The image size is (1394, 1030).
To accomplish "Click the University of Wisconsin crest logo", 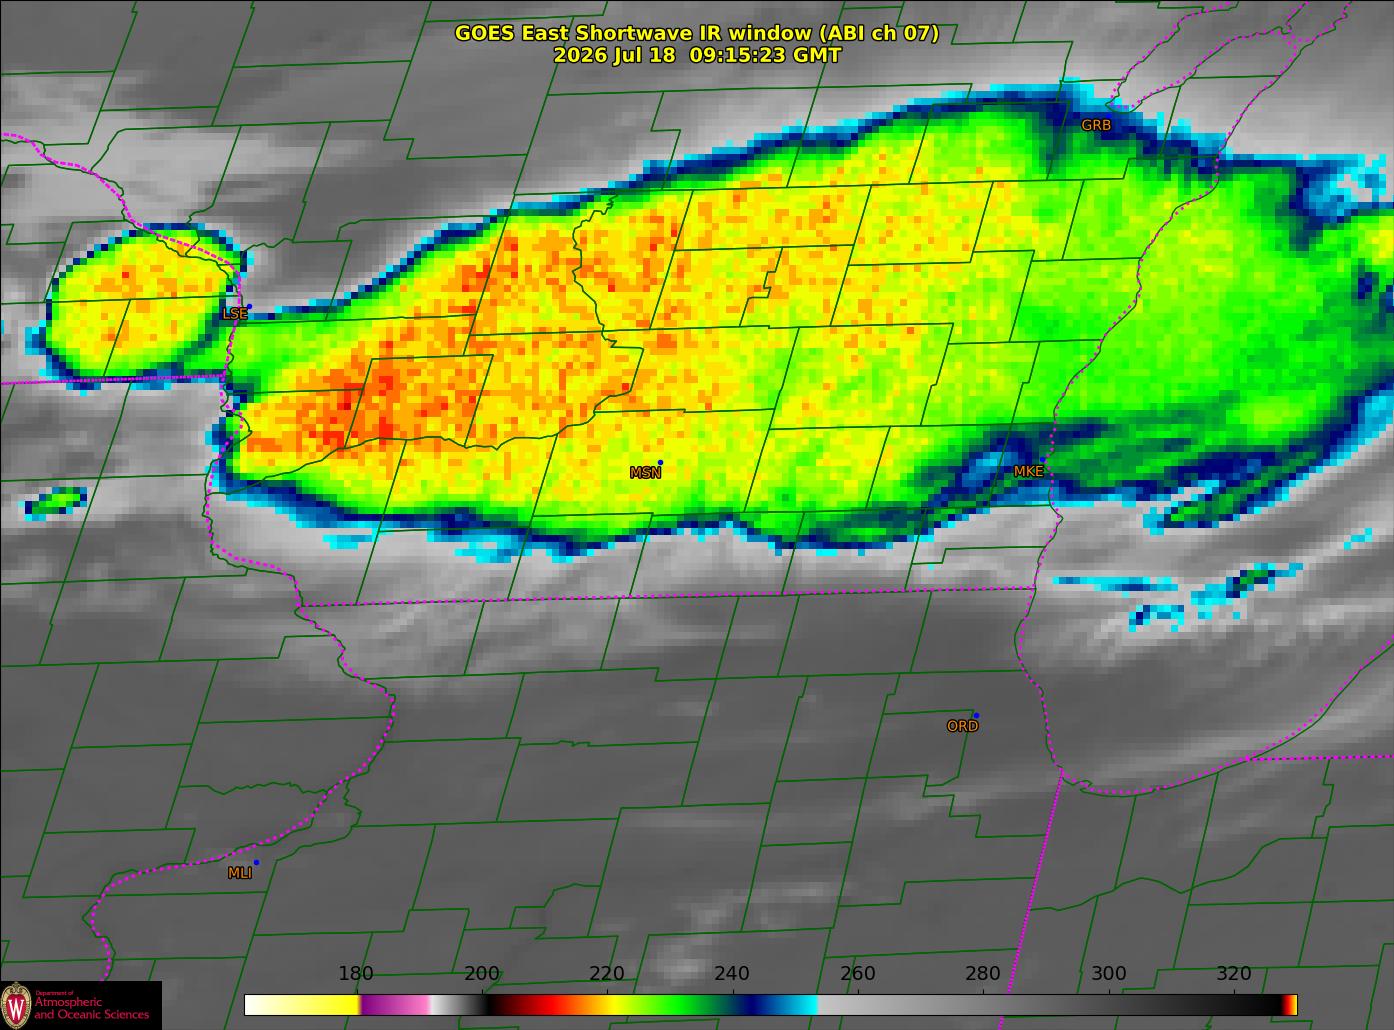I will click(x=16, y=1004).
